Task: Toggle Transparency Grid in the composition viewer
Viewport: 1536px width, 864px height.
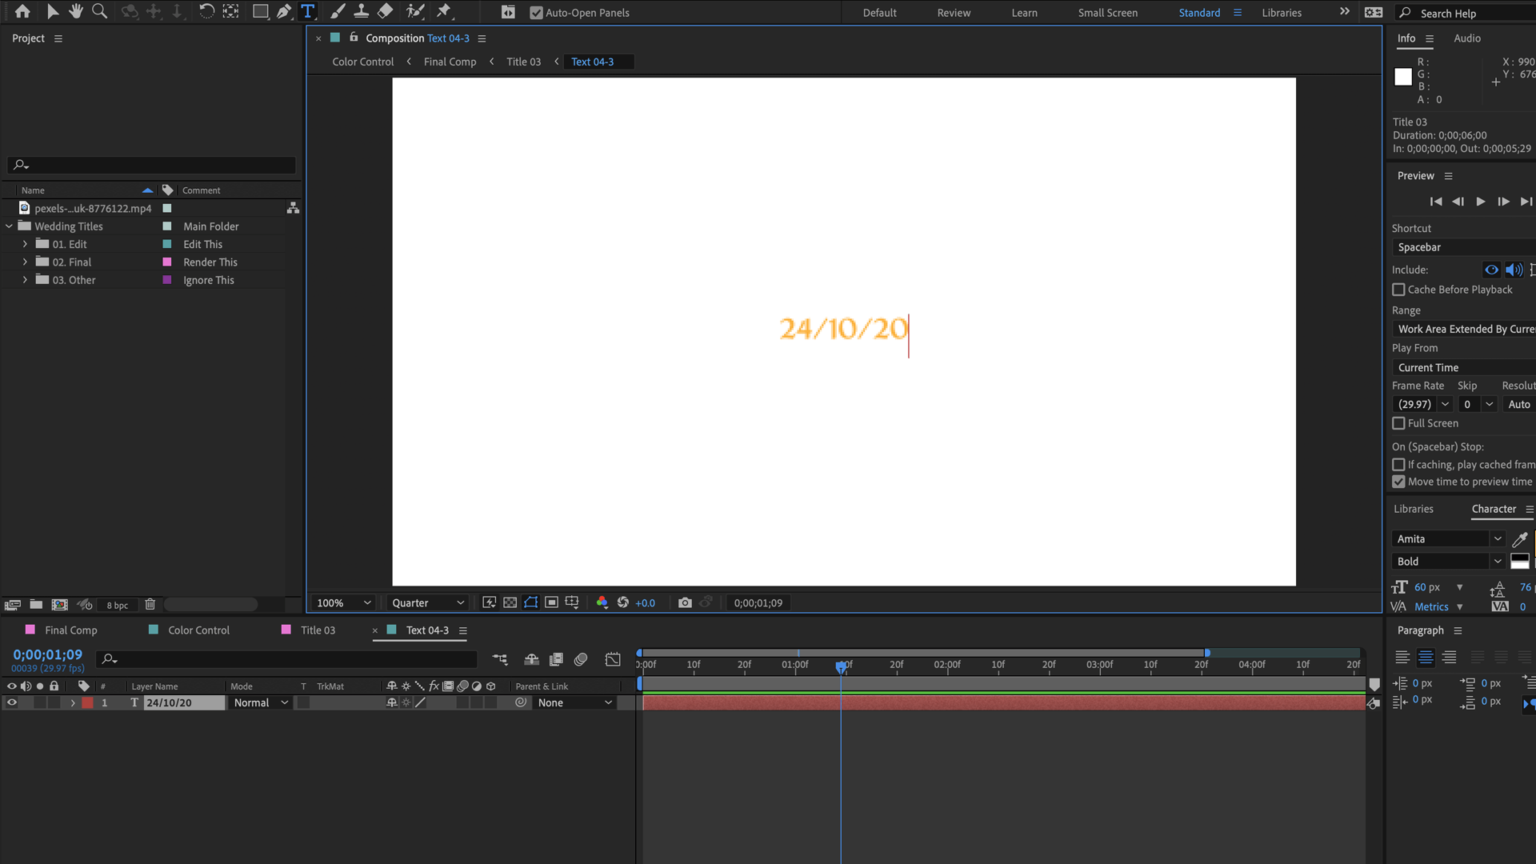Action: coord(510,602)
